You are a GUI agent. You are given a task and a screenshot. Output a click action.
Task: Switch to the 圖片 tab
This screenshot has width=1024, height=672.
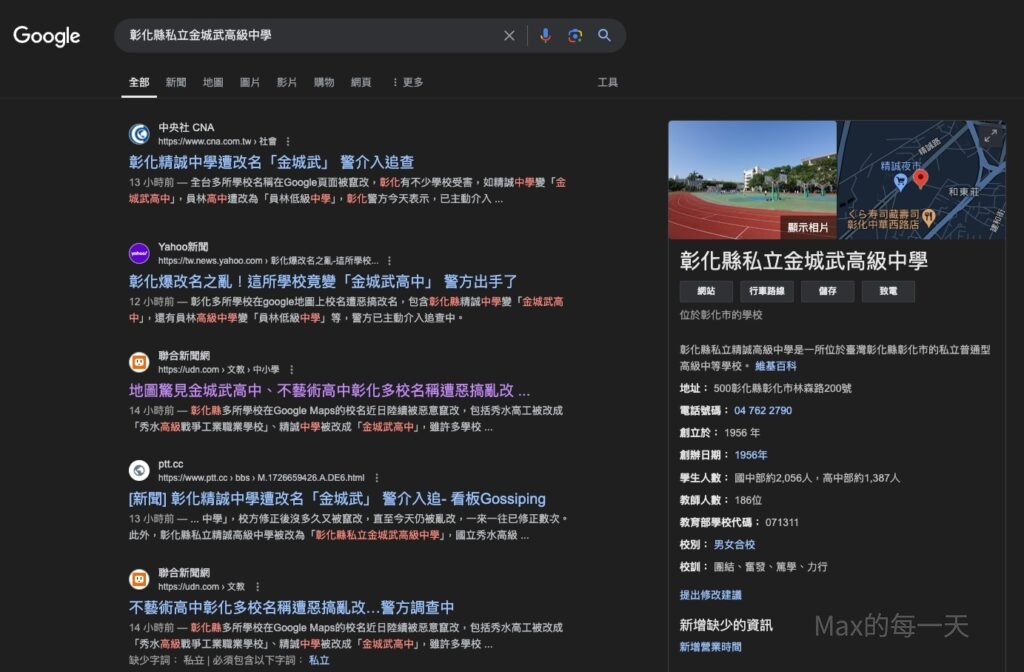[x=250, y=82]
